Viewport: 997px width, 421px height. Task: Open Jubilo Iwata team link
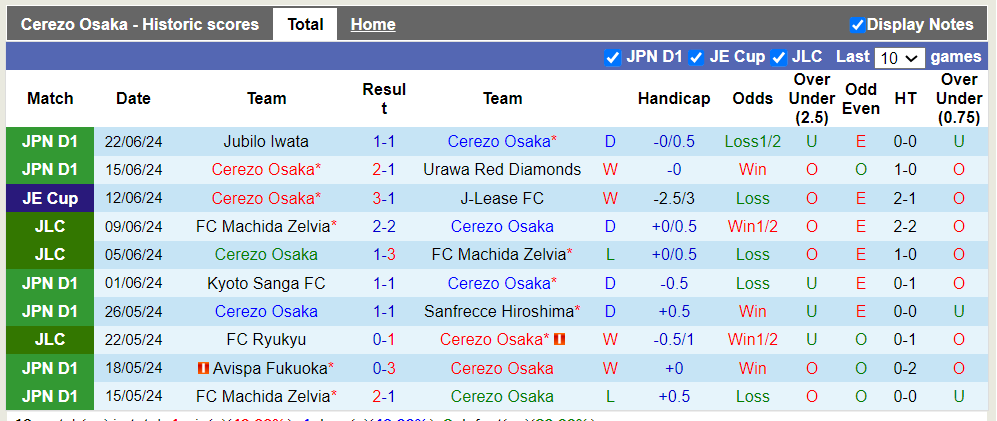click(266, 142)
